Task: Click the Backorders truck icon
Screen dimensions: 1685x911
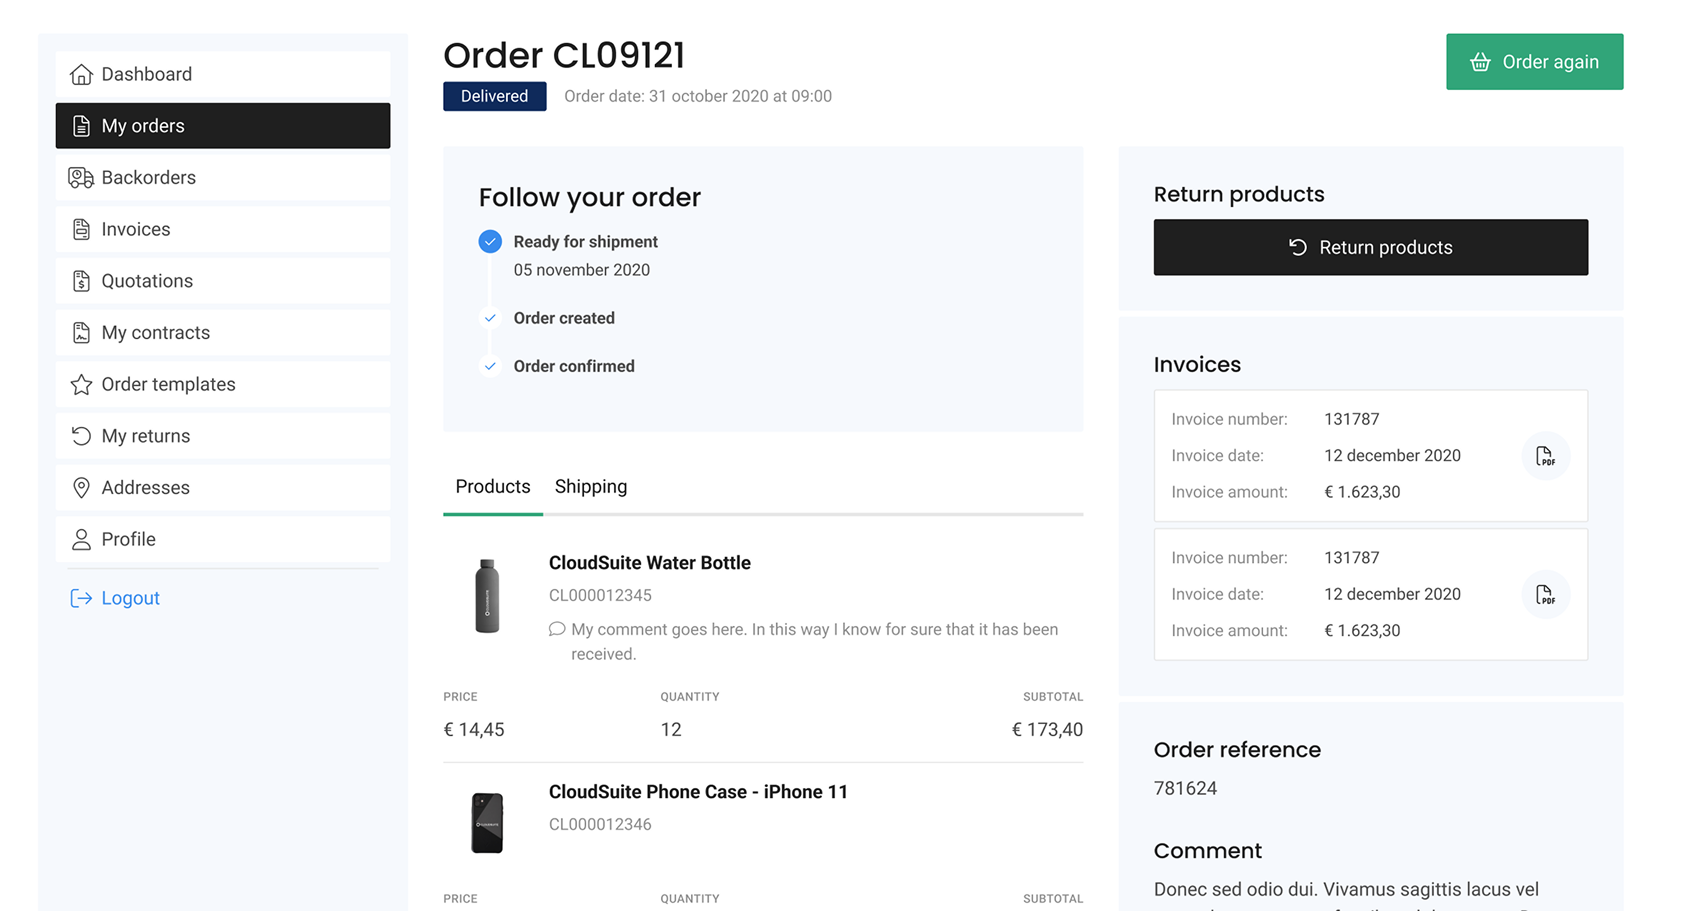Action: tap(81, 178)
